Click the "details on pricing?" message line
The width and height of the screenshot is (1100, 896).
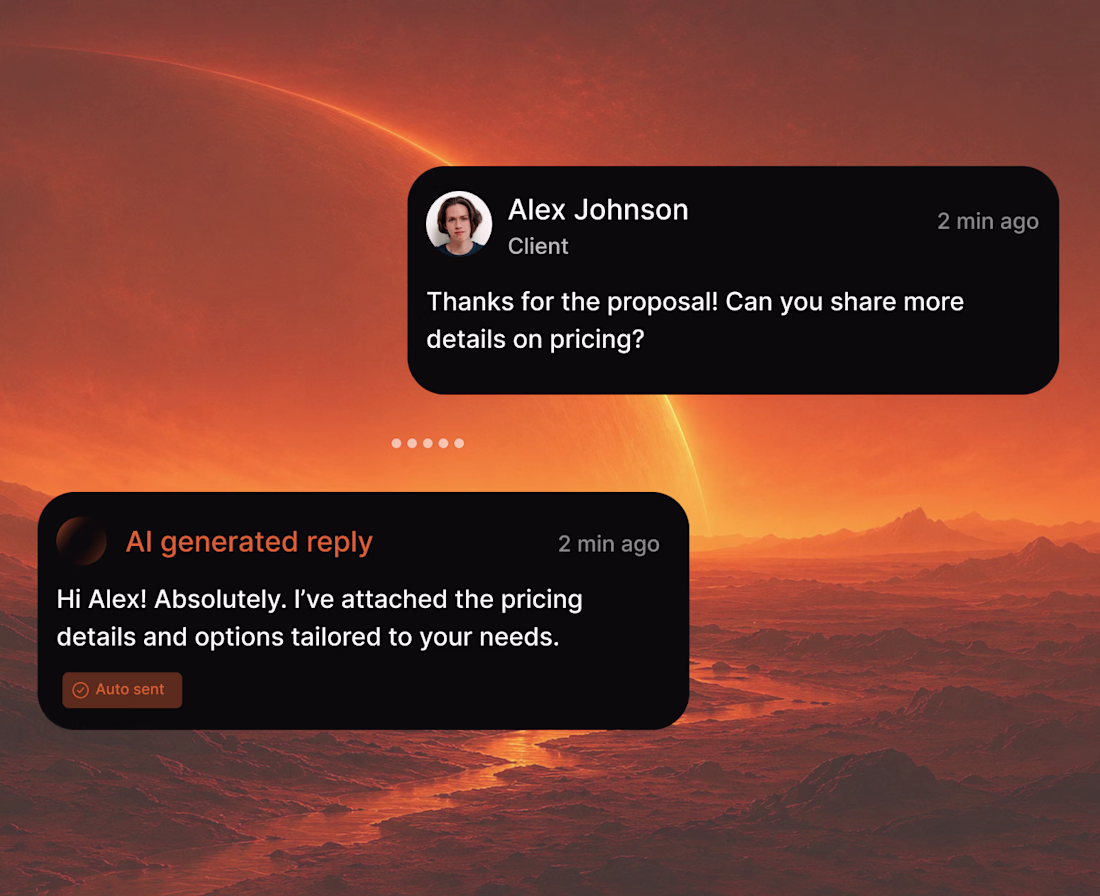click(x=535, y=340)
